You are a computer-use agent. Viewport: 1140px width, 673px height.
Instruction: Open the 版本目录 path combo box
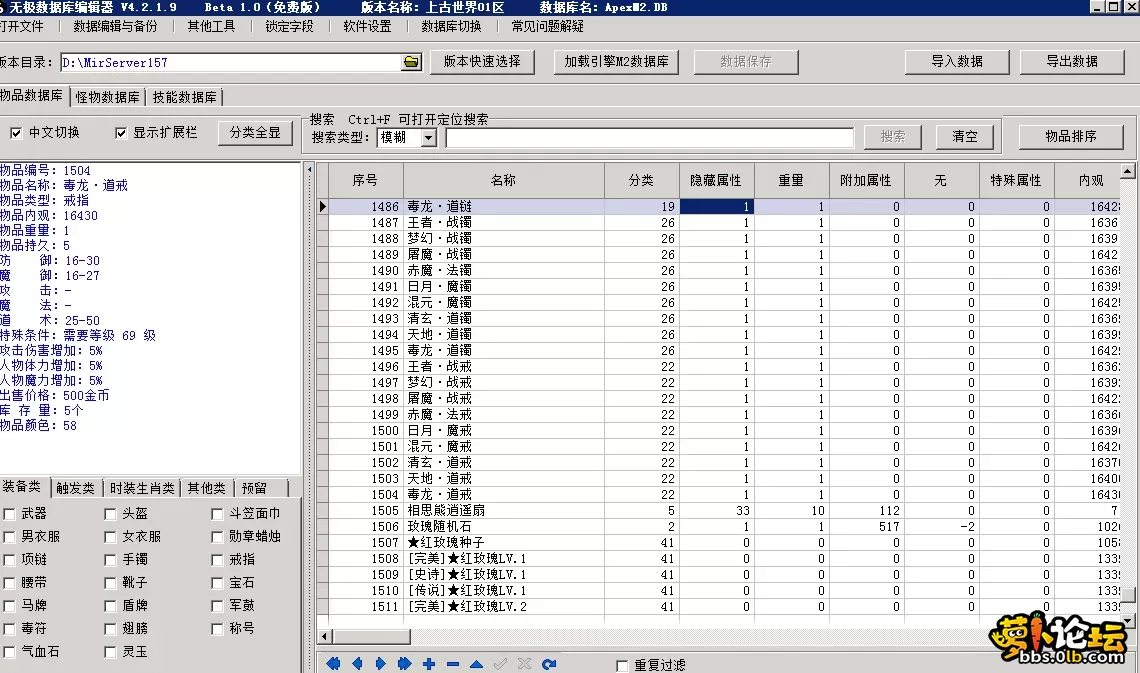230,63
